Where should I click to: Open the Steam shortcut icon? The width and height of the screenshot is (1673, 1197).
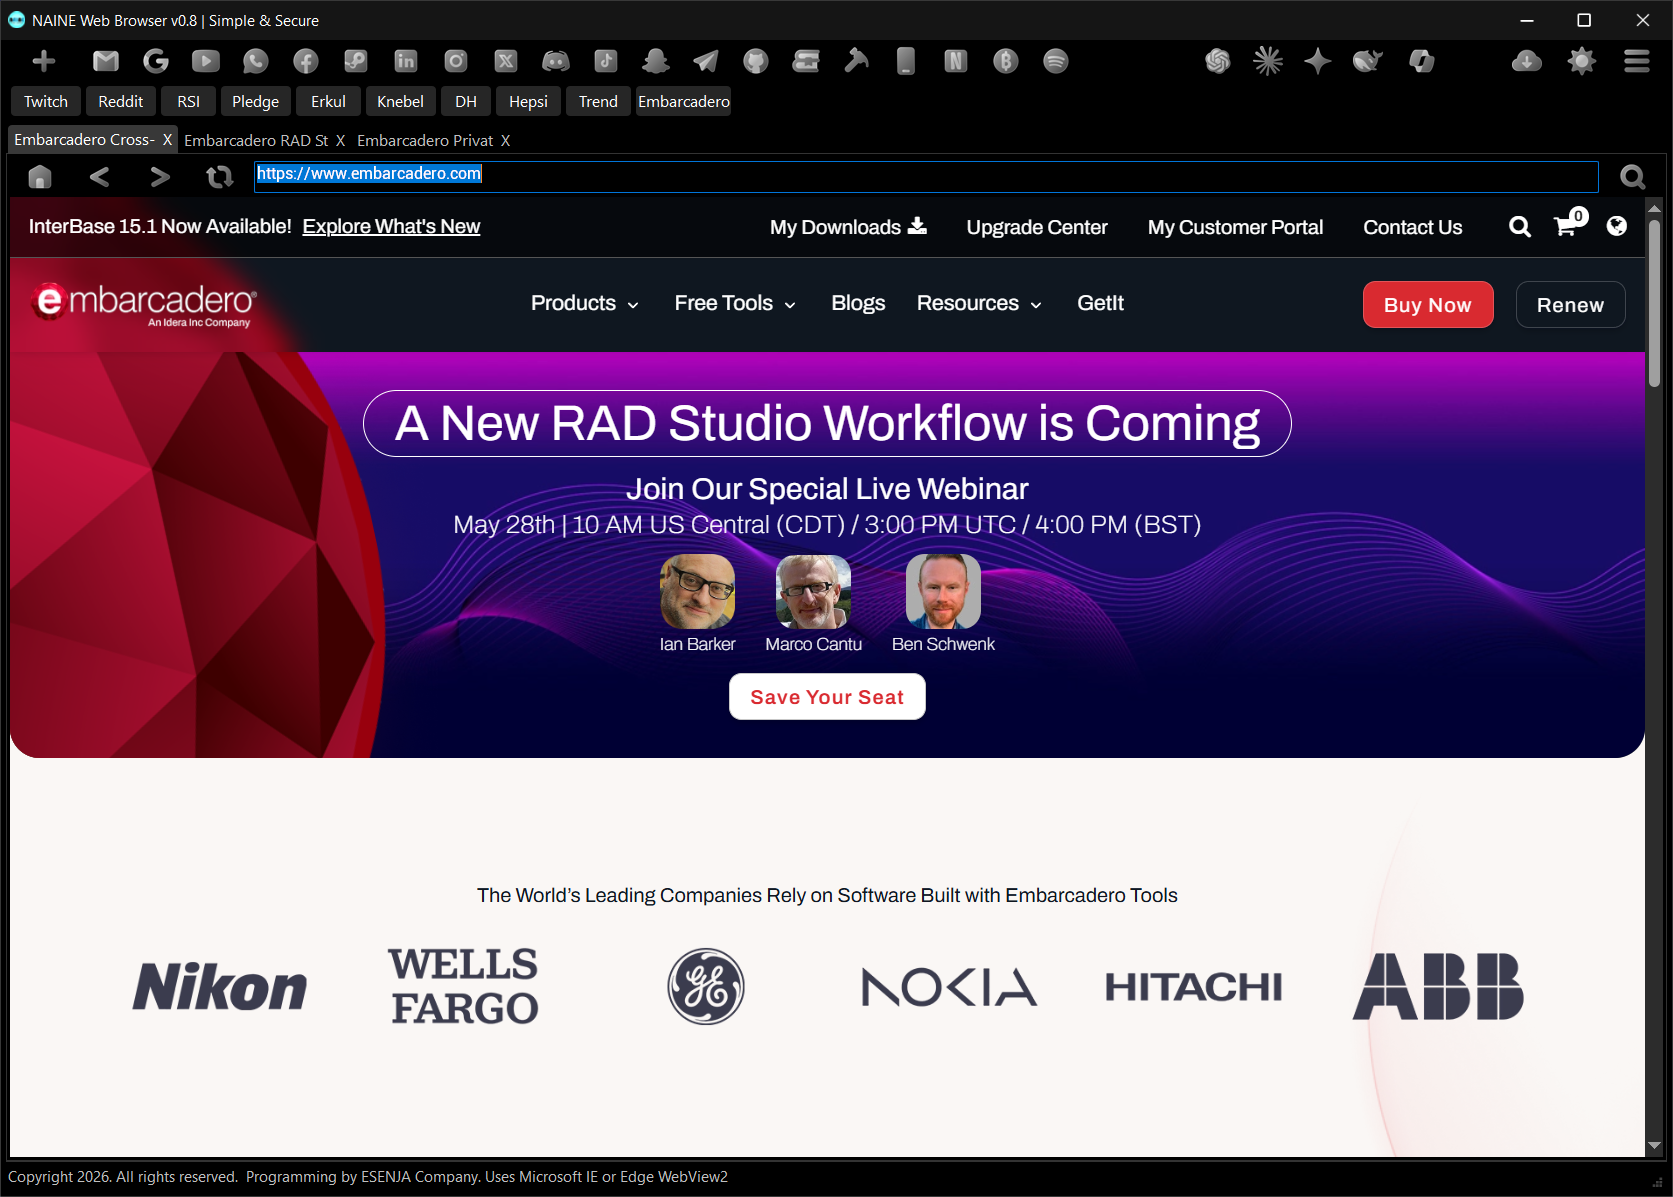click(356, 61)
